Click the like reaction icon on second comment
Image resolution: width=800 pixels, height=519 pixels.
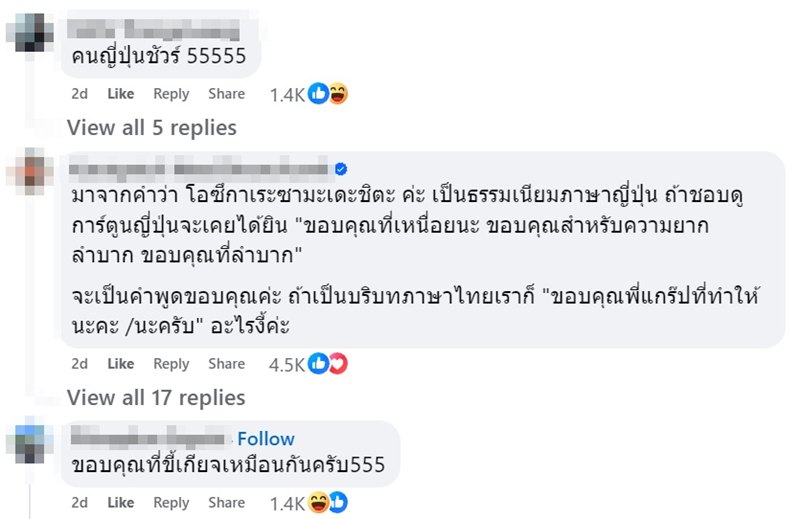click(319, 364)
